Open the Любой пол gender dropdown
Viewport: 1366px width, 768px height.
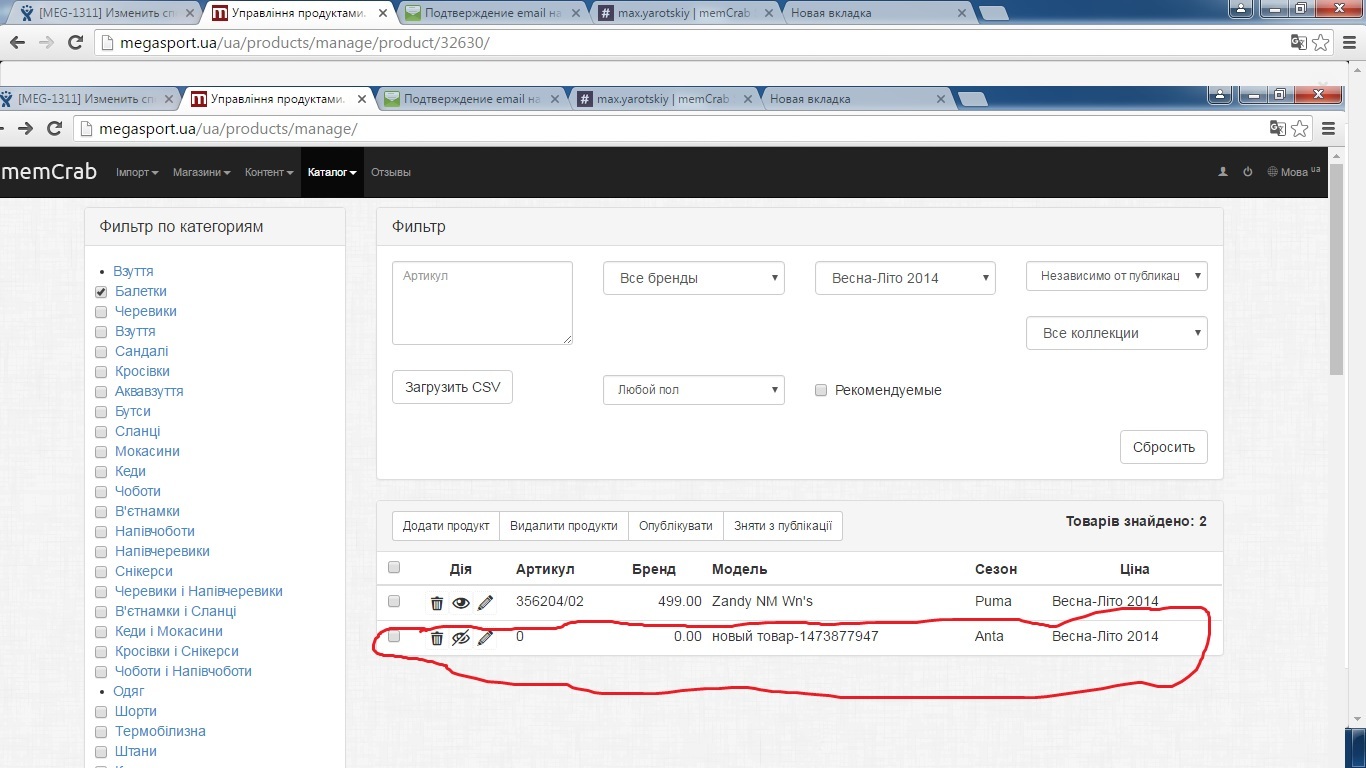click(x=693, y=390)
